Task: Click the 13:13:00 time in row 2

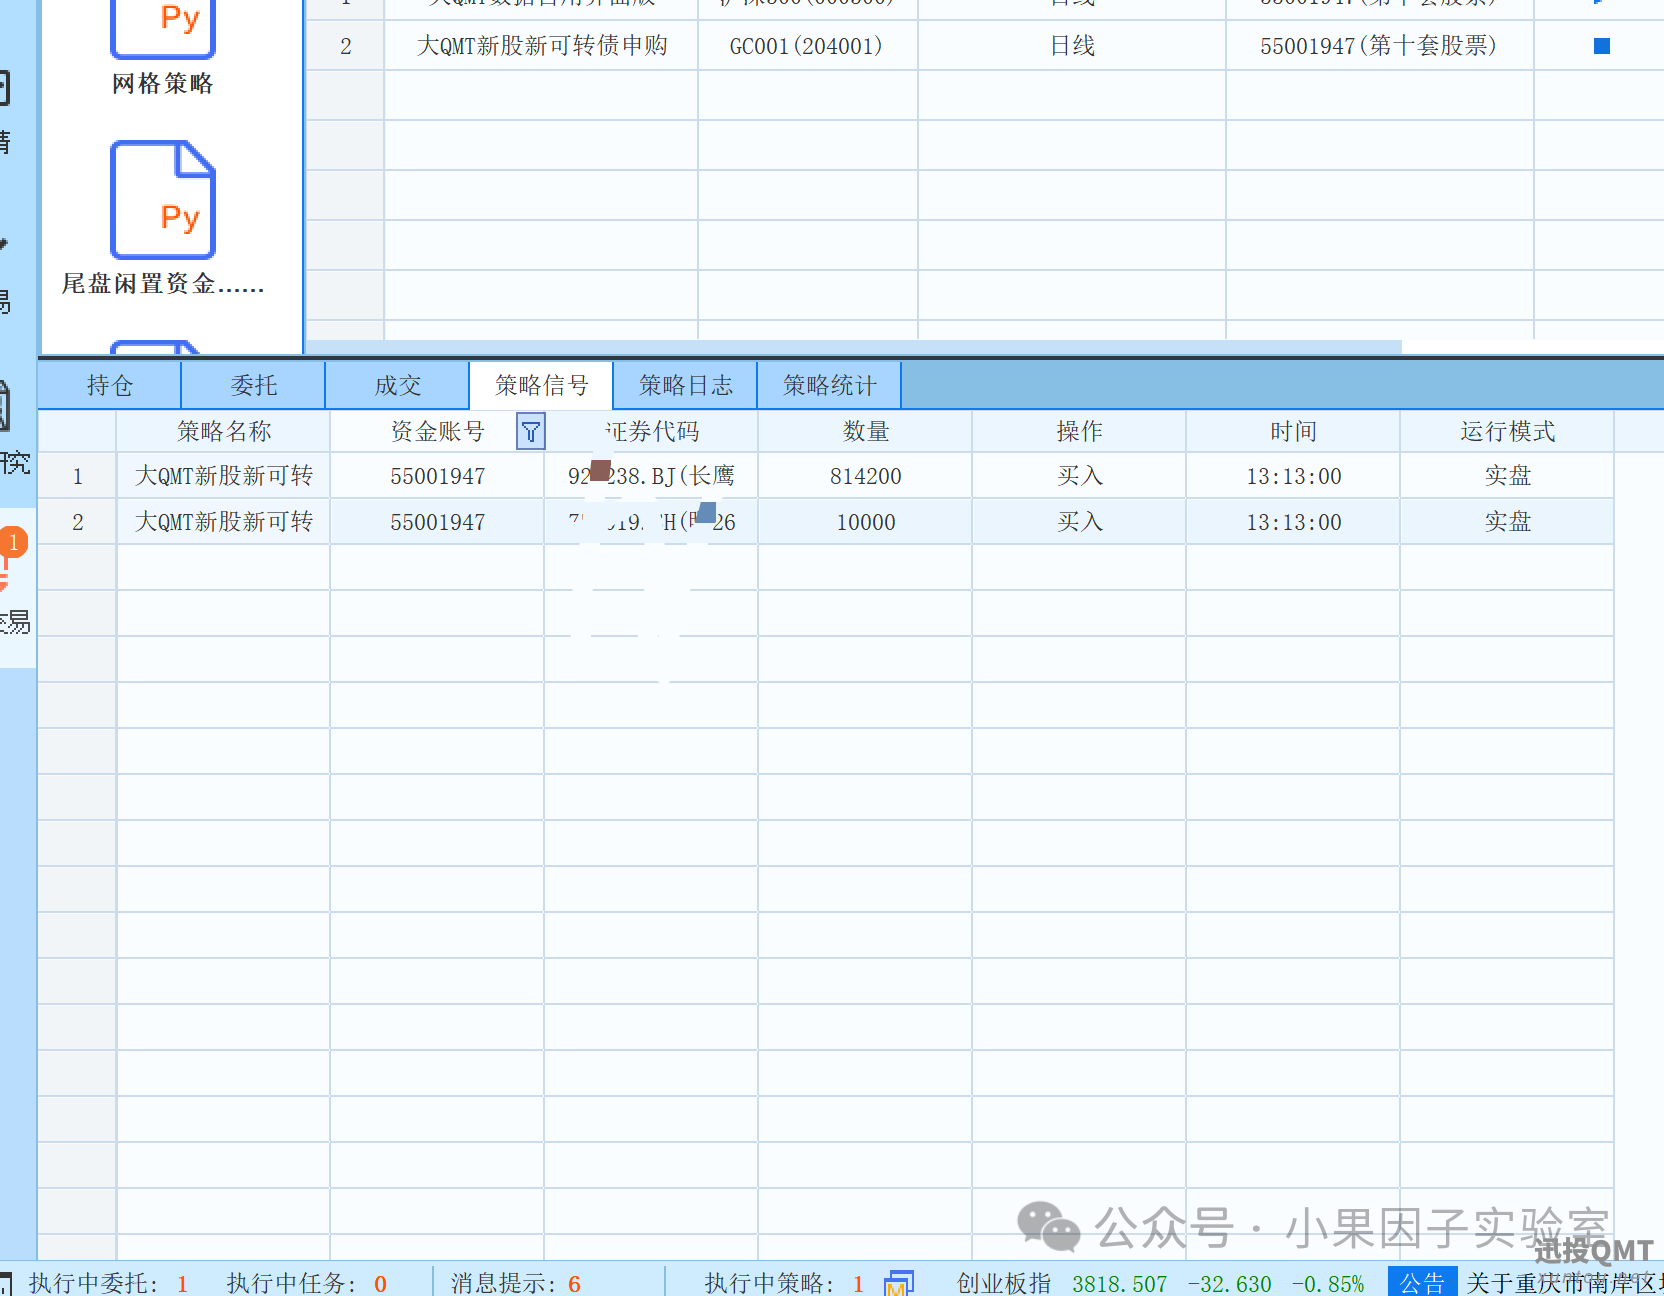Action: pos(1294,522)
